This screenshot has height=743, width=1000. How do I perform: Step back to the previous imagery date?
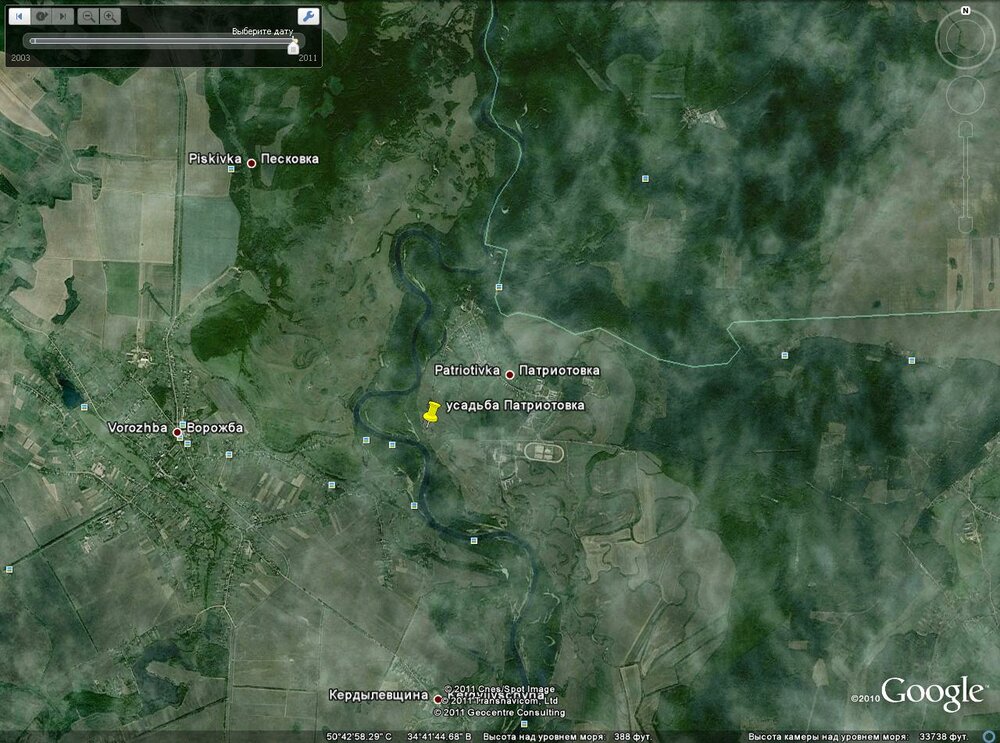click(x=20, y=17)
